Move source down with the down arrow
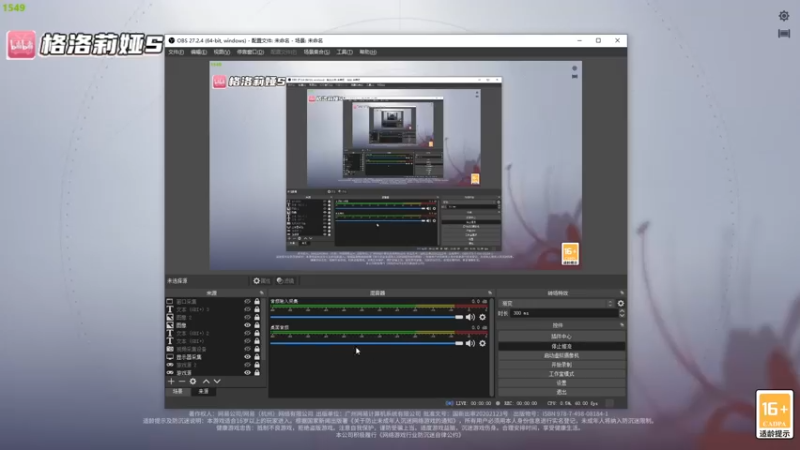The width and height of the screenshot is (800, 450). pos(217,381)
